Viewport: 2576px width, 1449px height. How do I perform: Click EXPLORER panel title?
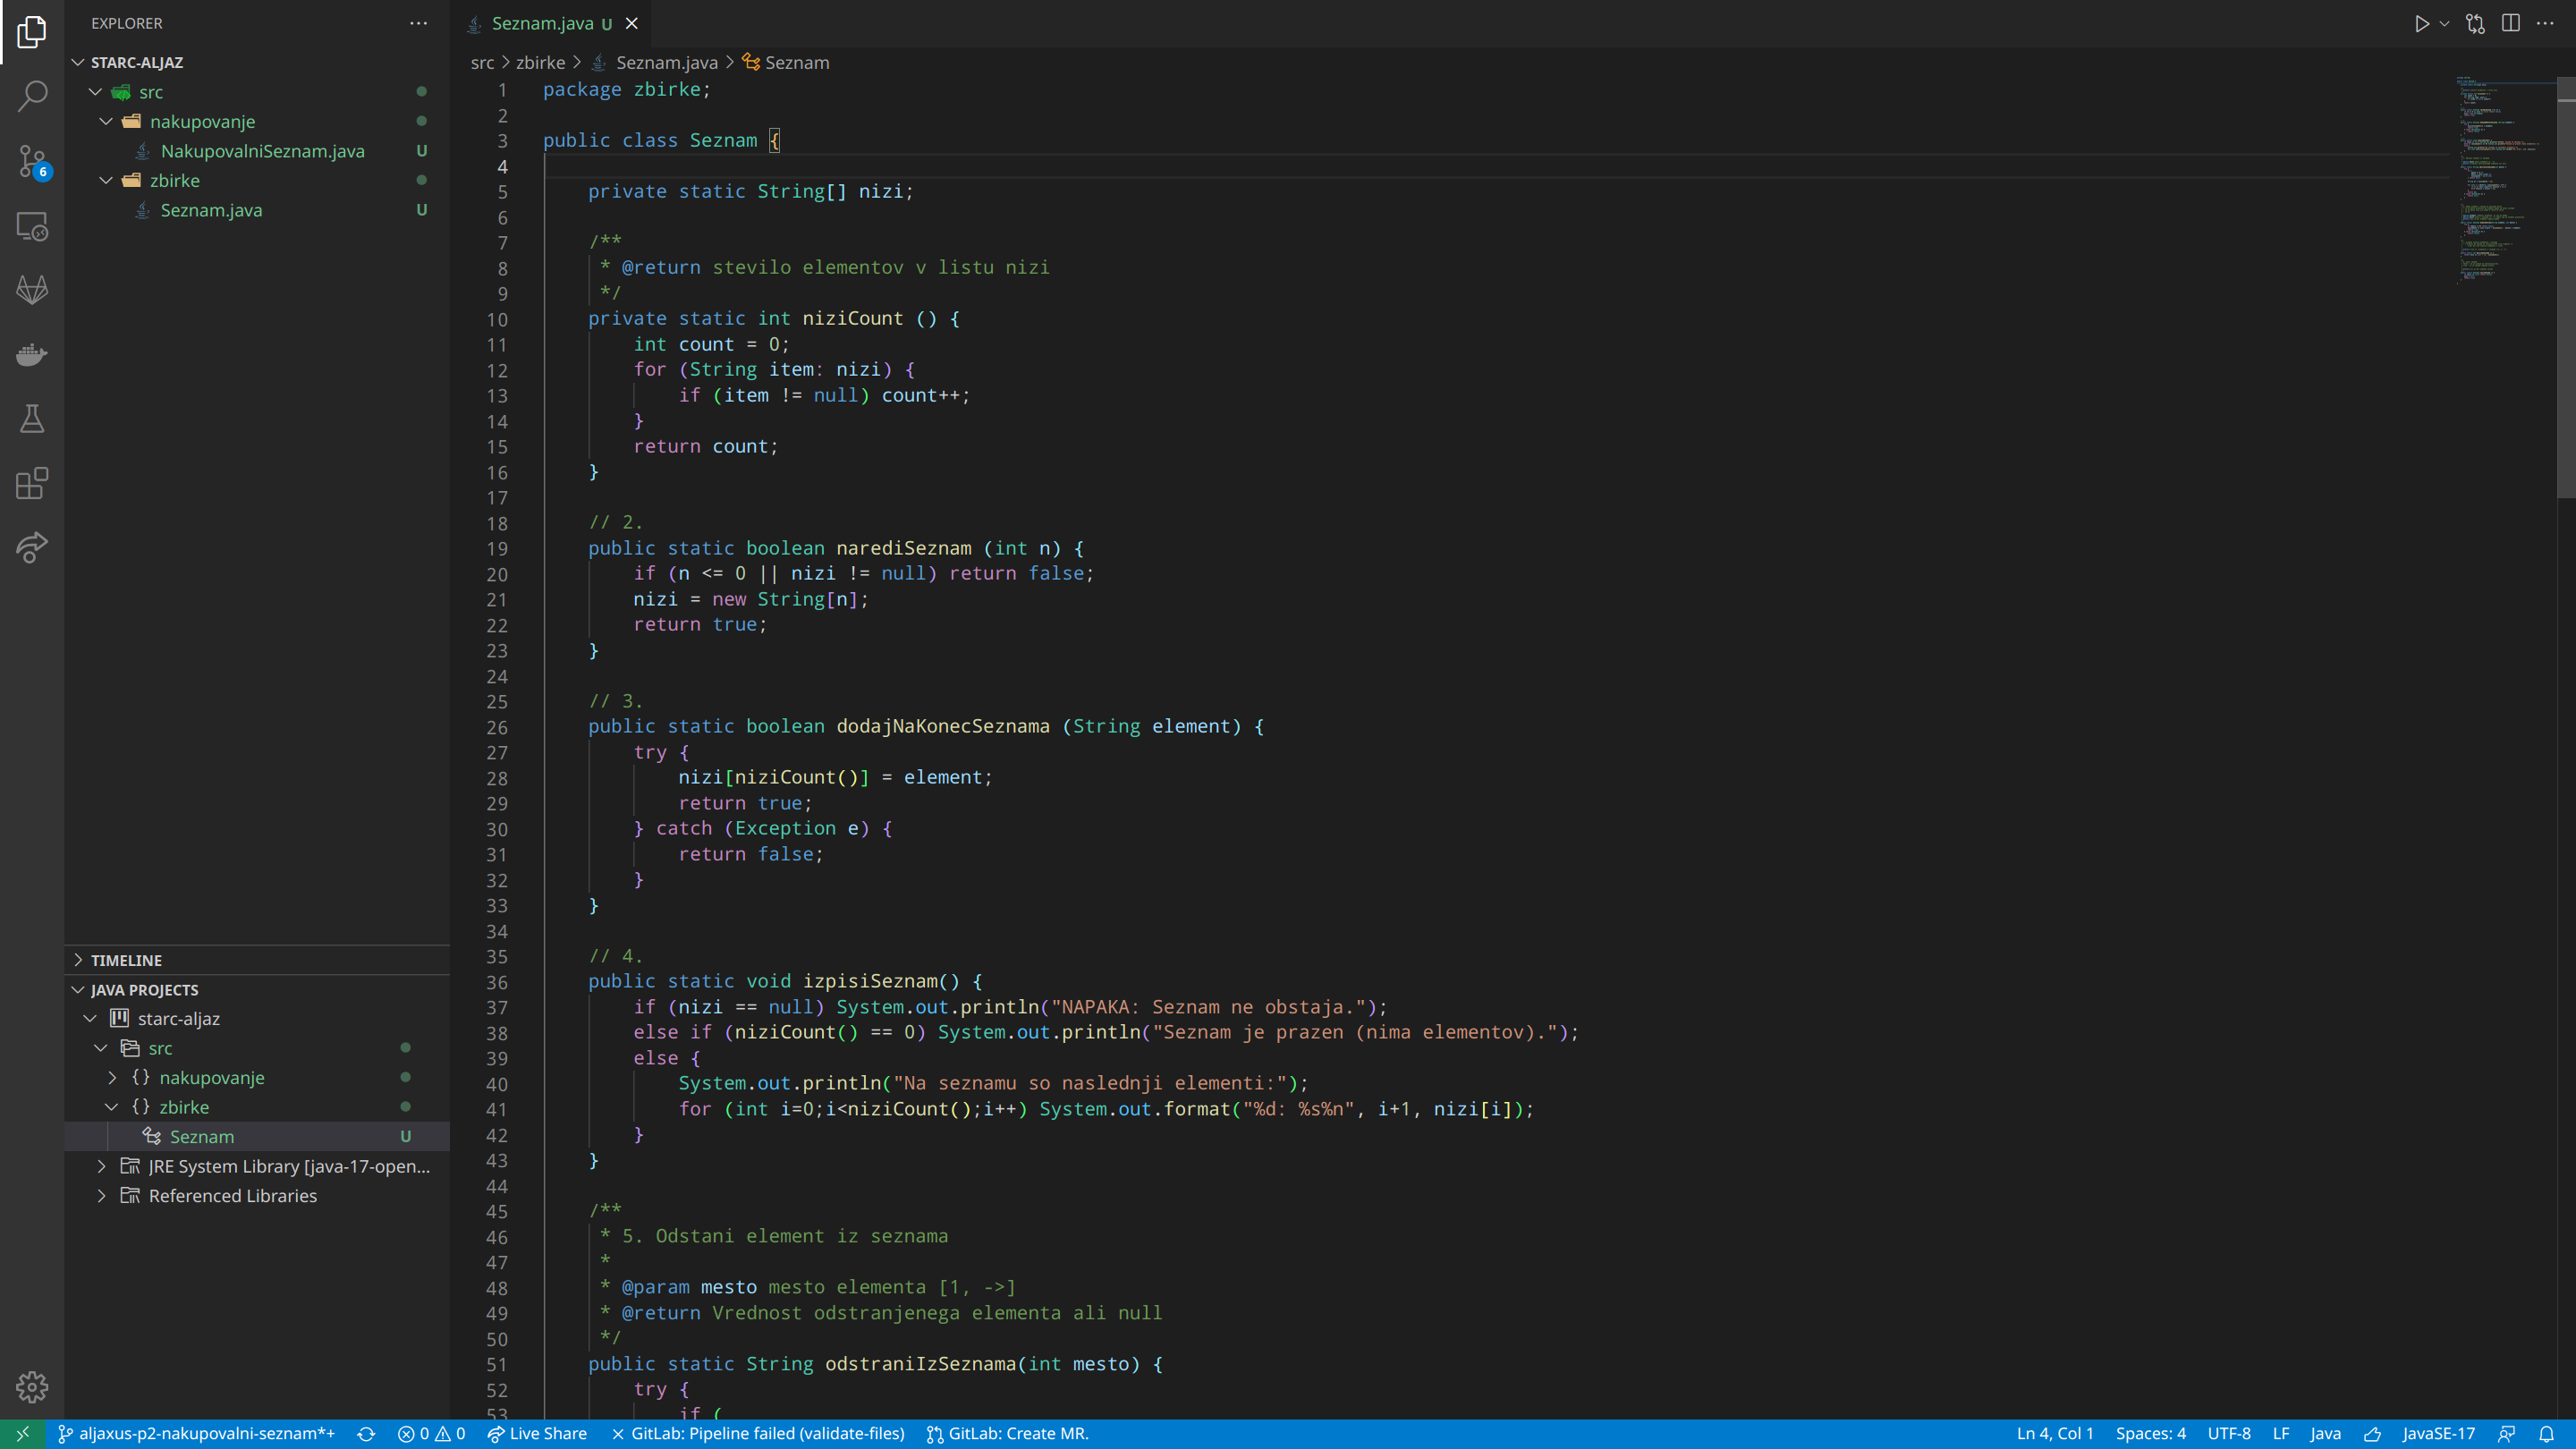[x=126, y=23]
